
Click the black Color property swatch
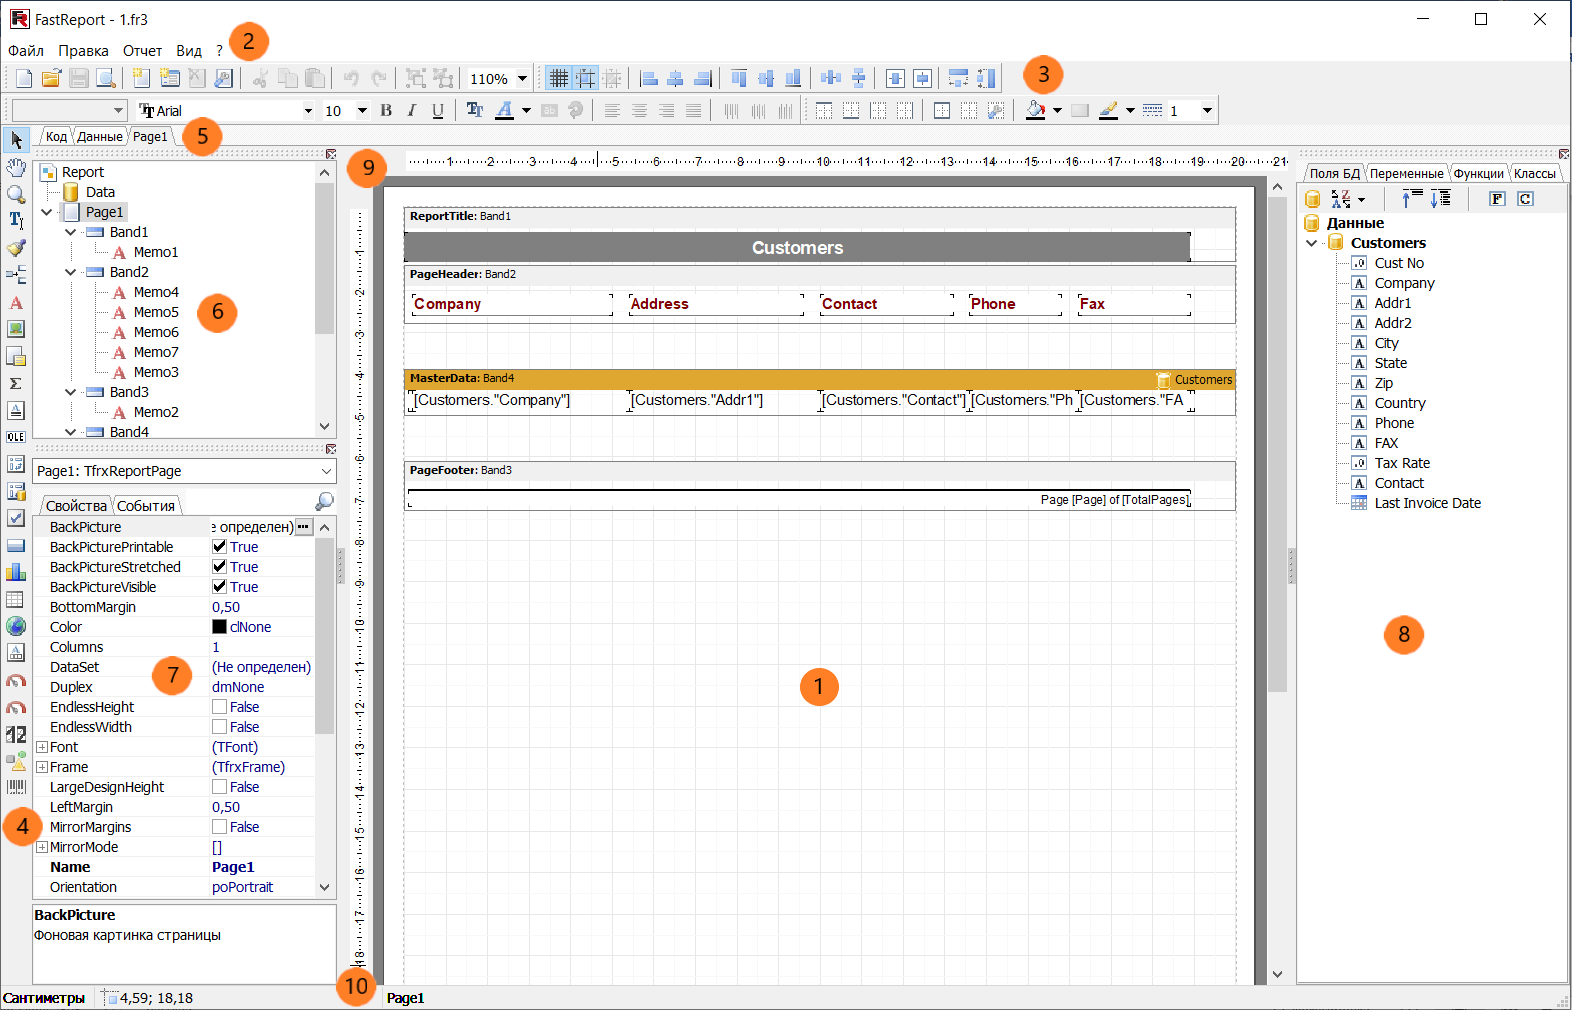pyautogui.click(x=219, y=627)
